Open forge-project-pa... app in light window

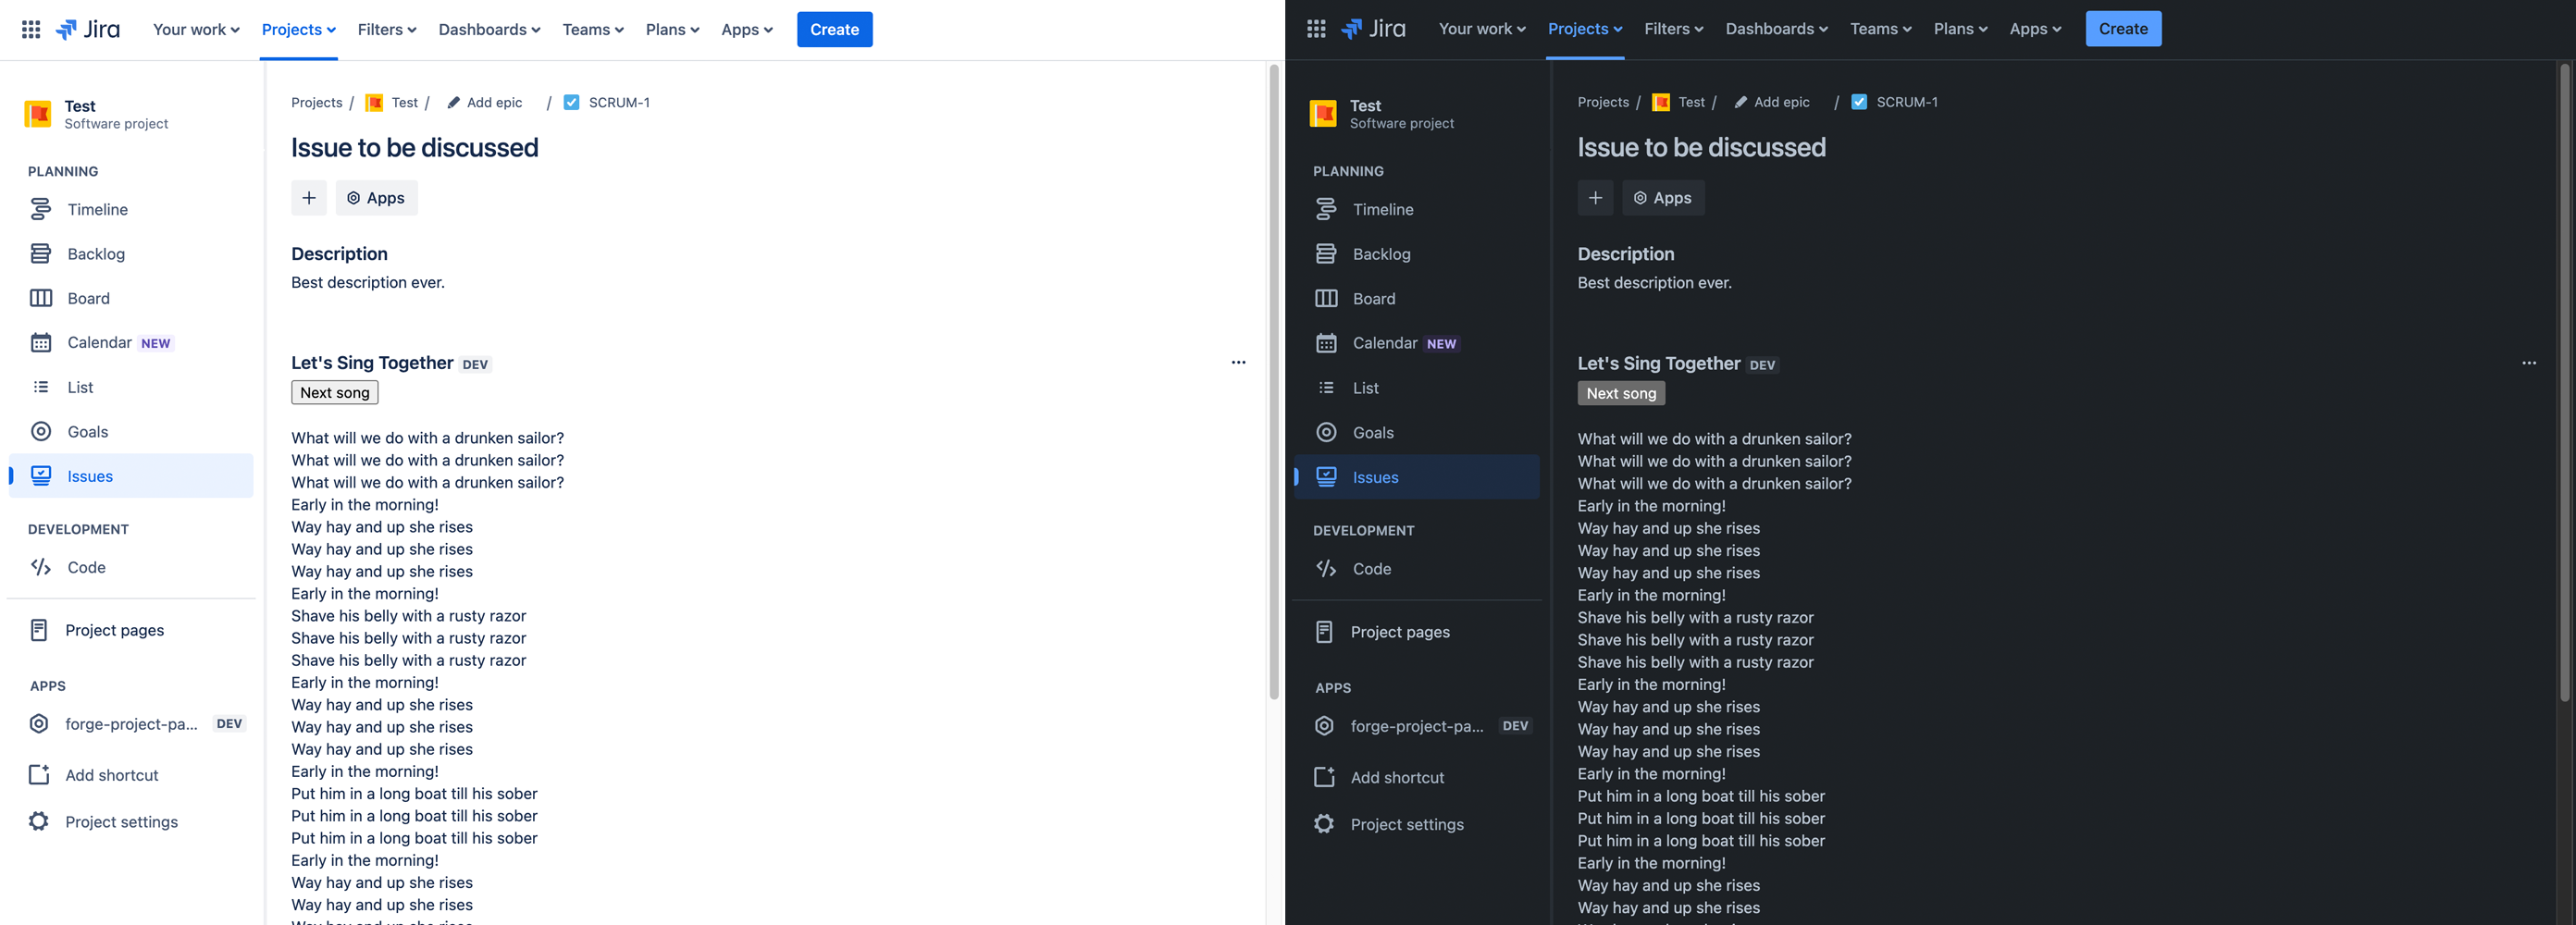click(131, 724)
